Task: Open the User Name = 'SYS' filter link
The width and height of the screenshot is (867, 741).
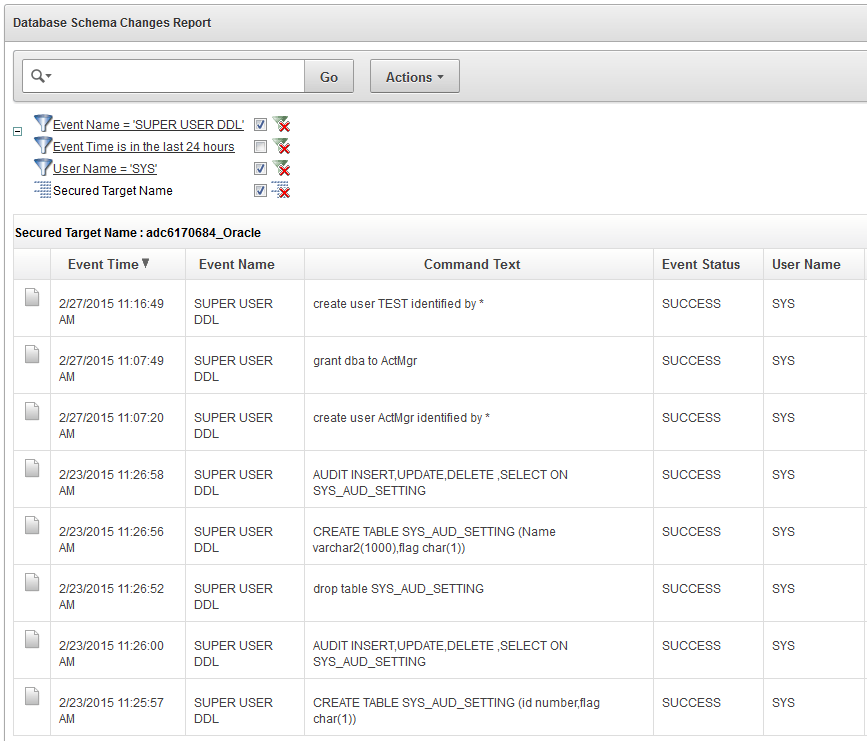Action: (x=105, y=167)
